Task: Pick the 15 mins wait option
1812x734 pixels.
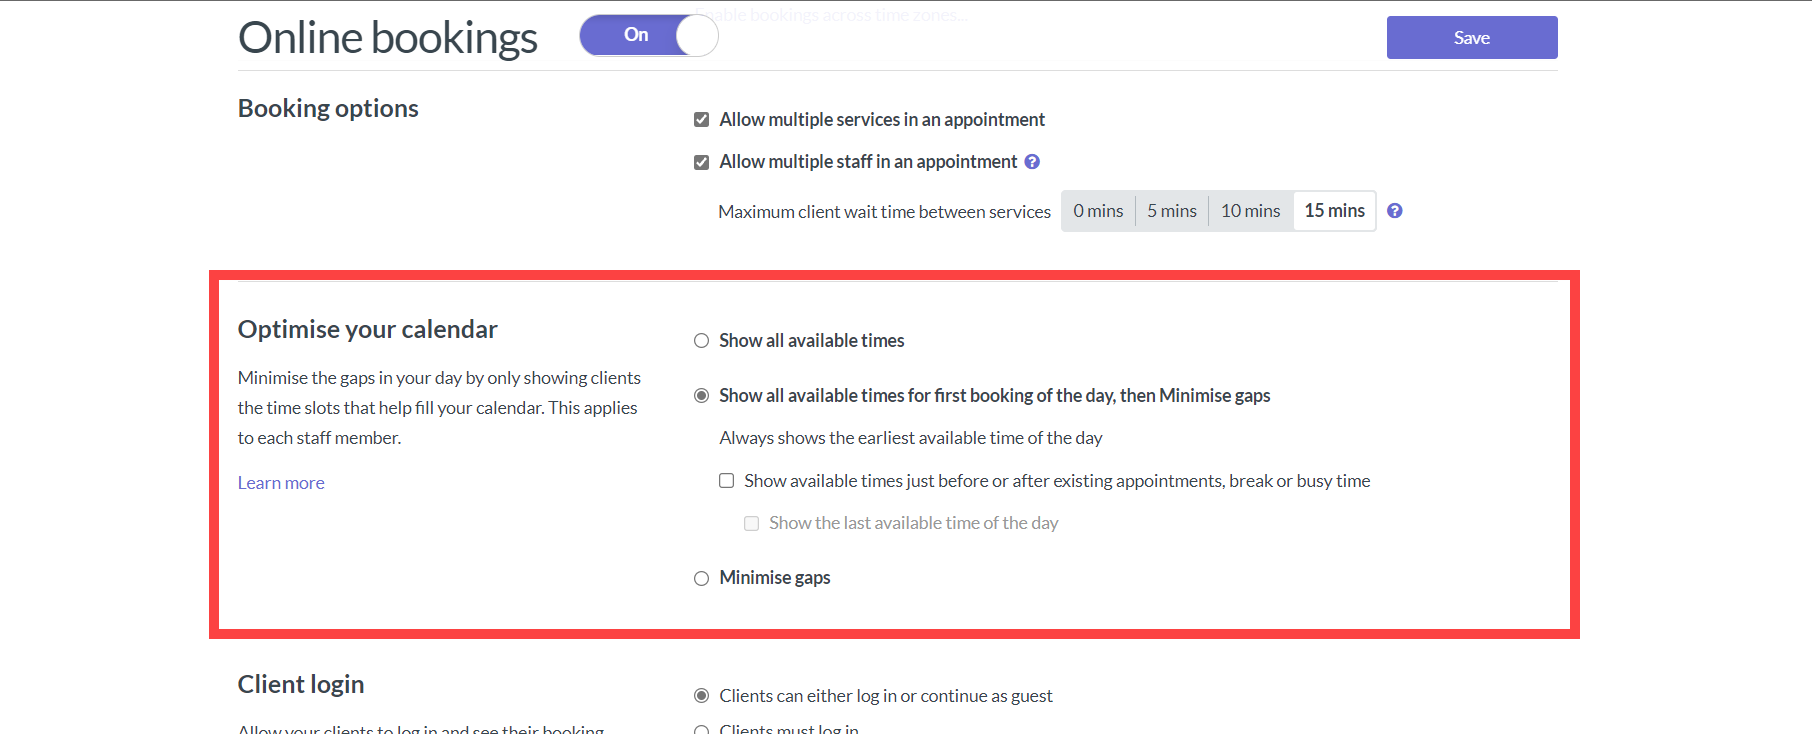Action: click(x=1335, y=211)
